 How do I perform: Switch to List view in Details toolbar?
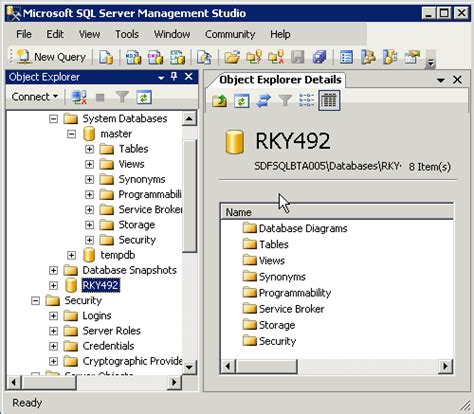(x=307, y=100)
